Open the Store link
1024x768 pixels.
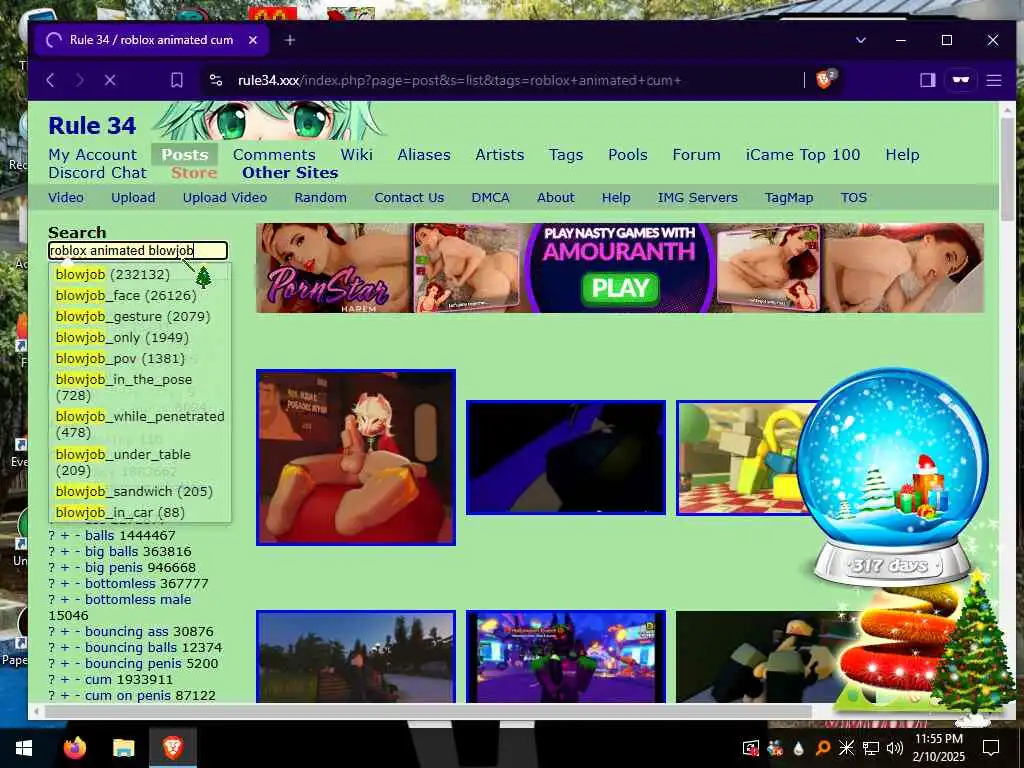coord(194,173)
